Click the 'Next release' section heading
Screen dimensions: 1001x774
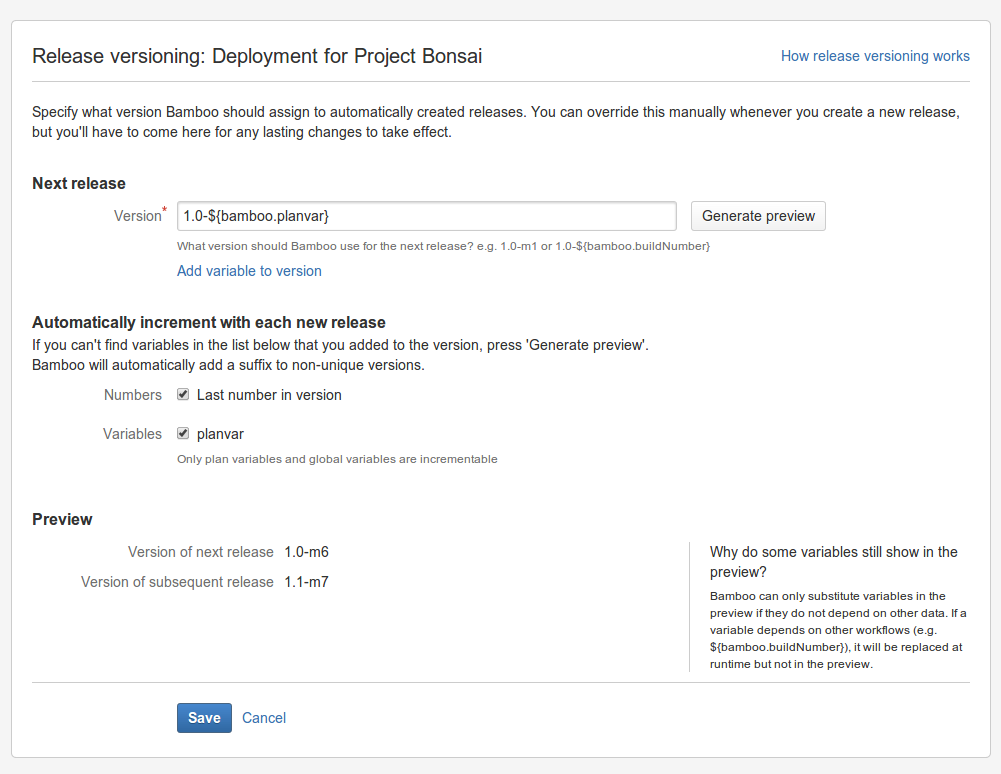point(79,183)
